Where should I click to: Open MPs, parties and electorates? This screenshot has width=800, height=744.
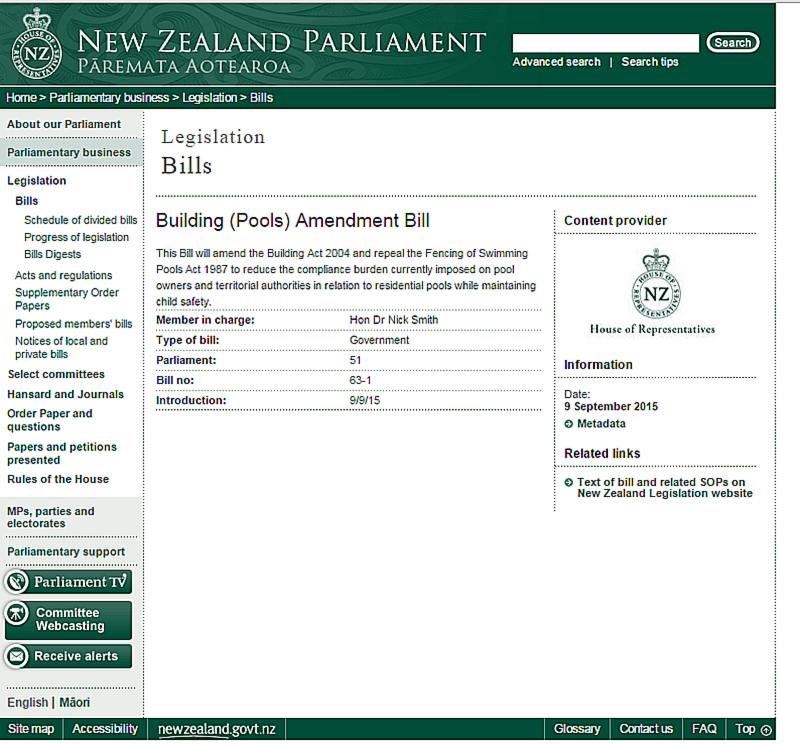pyautogui.click(x=51, y=517)
